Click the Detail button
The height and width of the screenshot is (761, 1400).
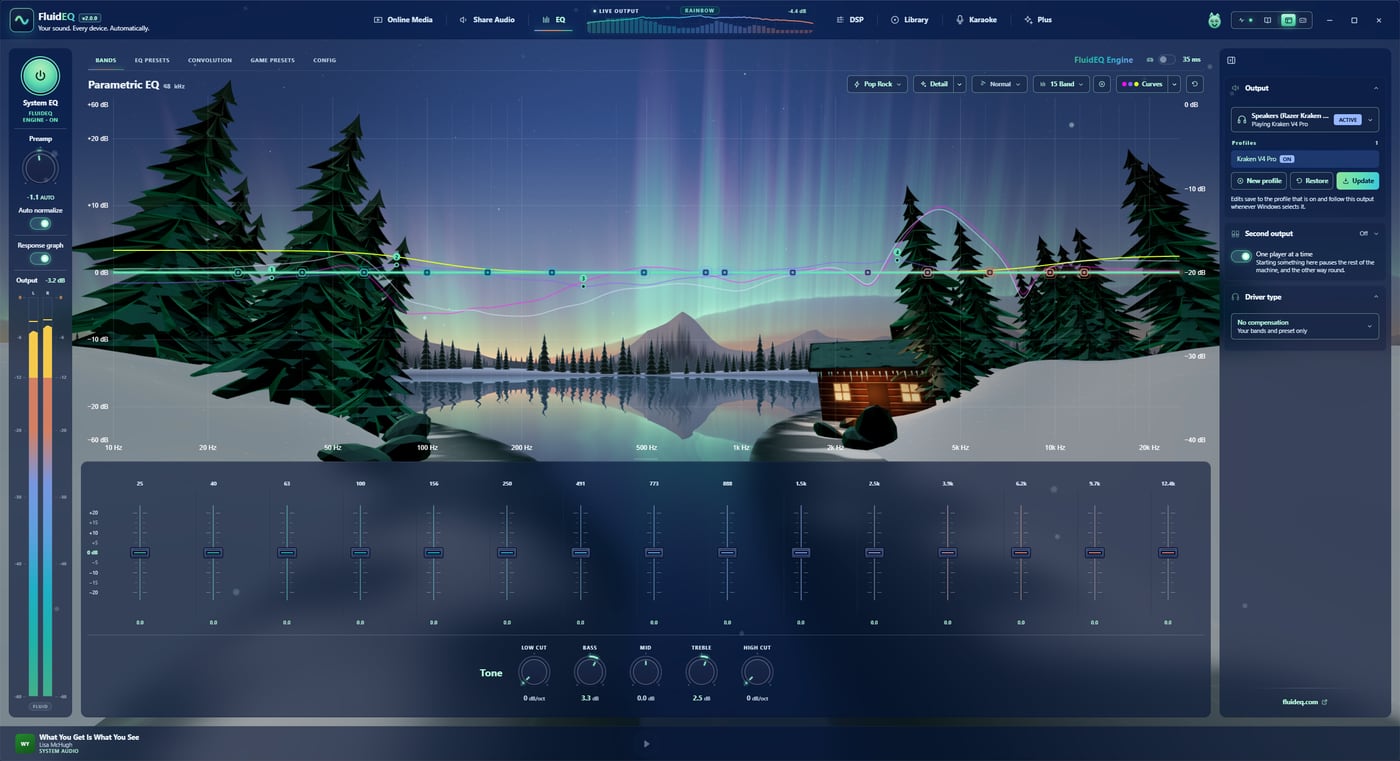[932, 84]
